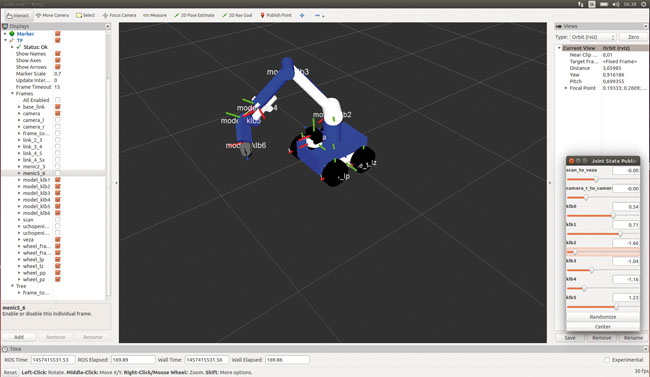
Task: Uncheck the Show Names checkbox
Action: coord(58,54)
